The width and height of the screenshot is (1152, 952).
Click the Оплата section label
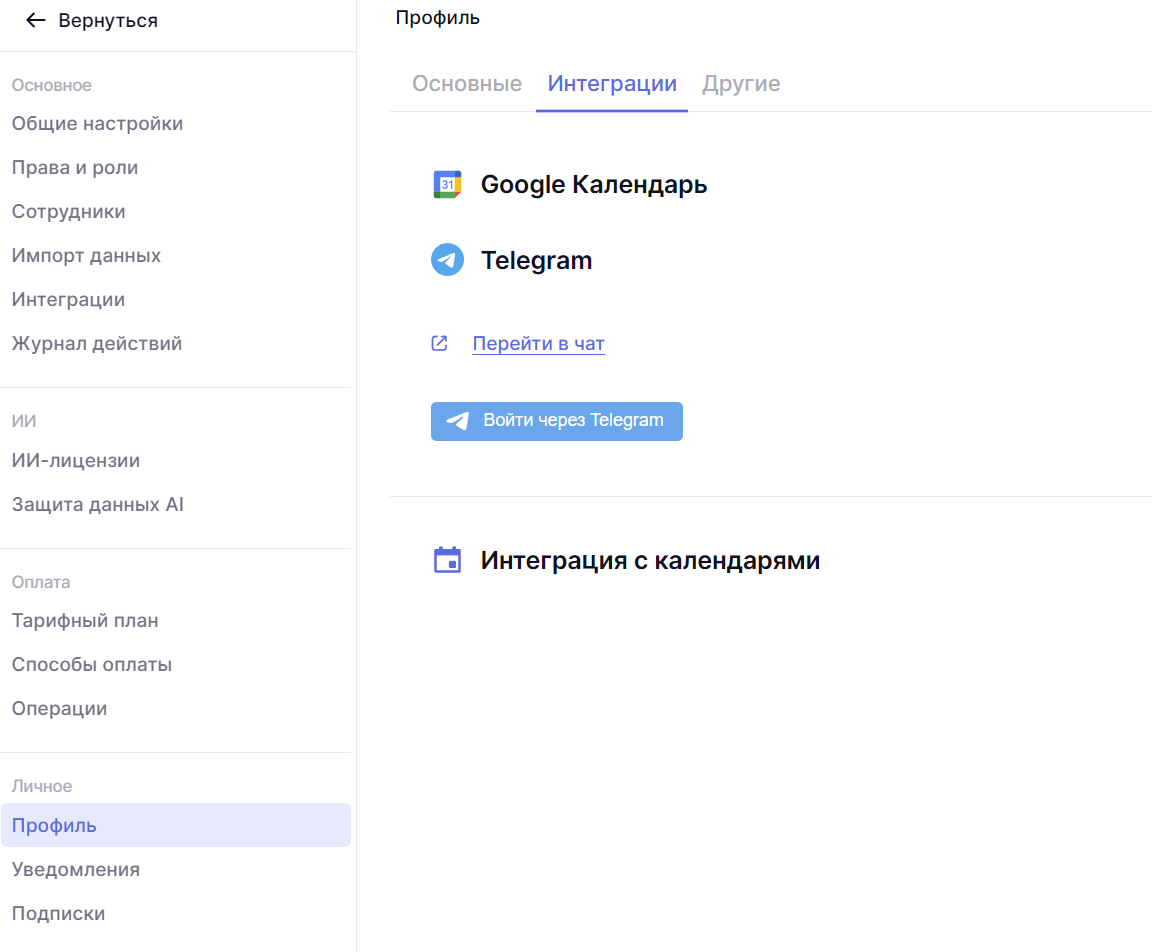pos(41,583)
